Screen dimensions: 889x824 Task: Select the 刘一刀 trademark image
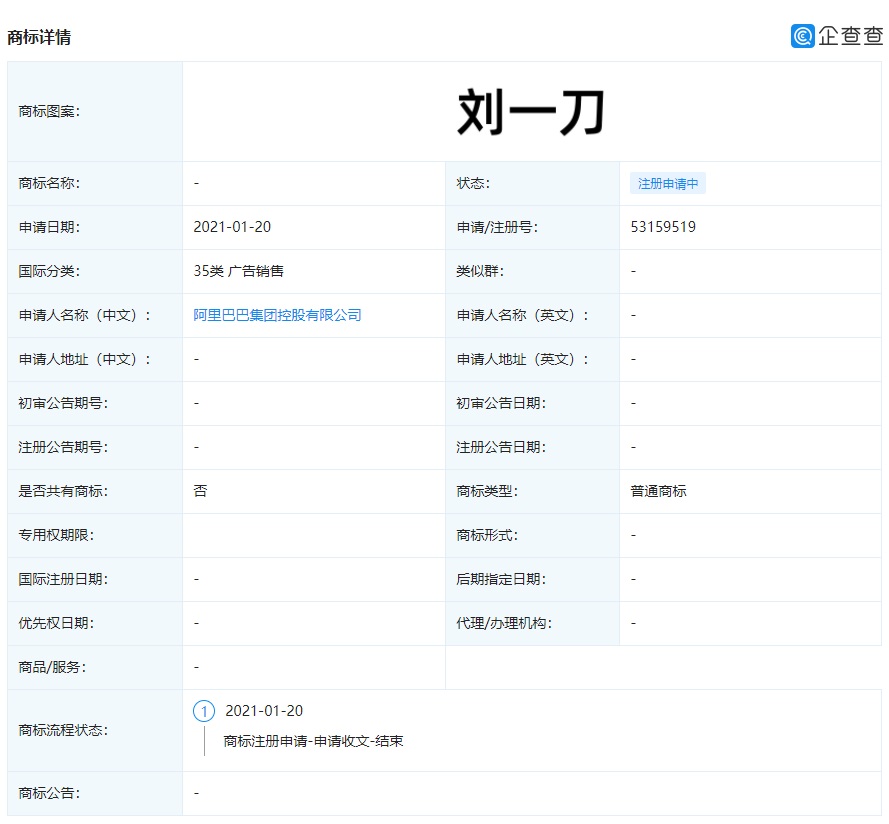coord(531,112)
